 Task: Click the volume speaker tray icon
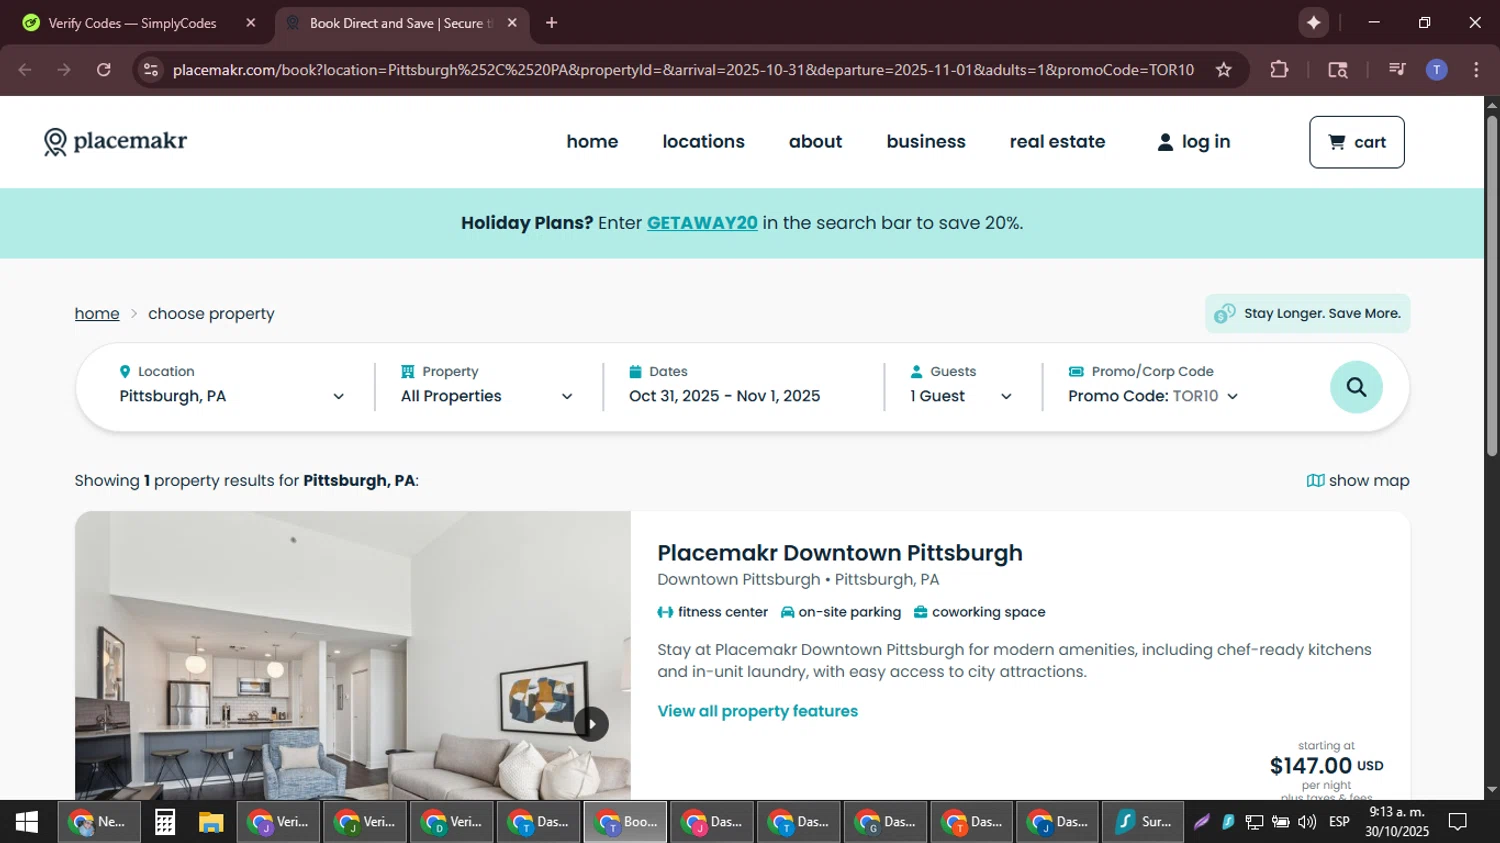1306,822
